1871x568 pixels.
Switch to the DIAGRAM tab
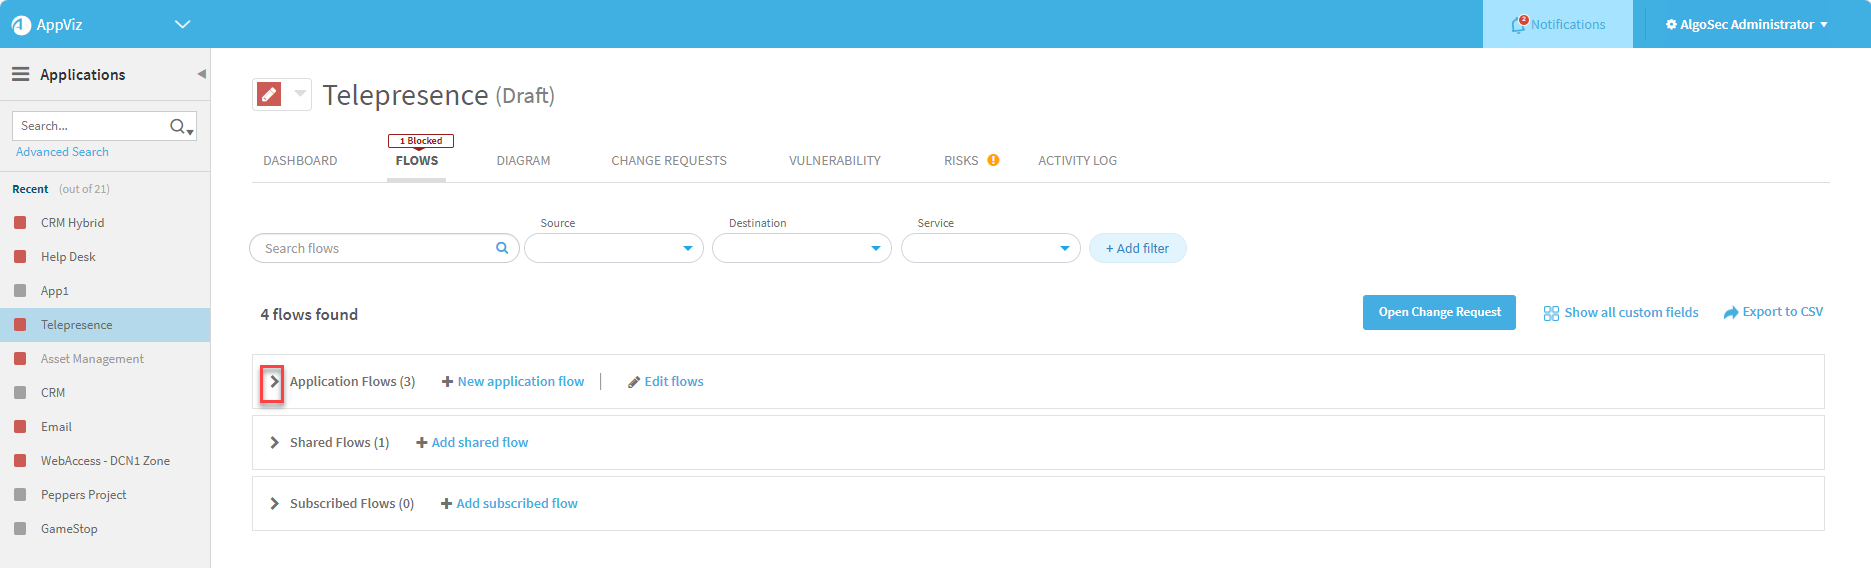(523, 161)
